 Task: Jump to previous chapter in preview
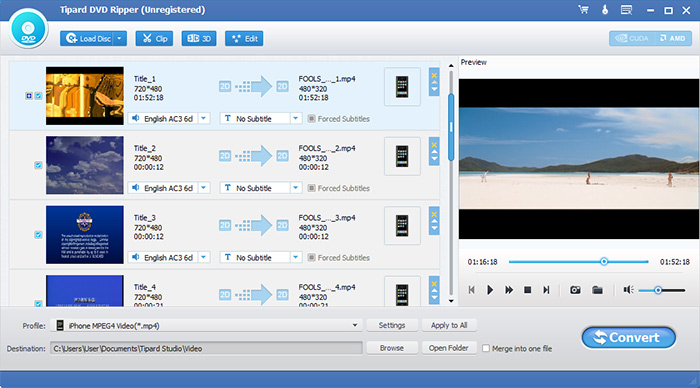tap(471, 290)
